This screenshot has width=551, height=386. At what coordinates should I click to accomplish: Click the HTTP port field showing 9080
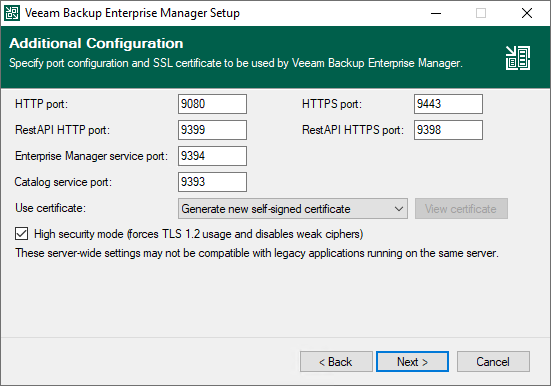(212, 104)
